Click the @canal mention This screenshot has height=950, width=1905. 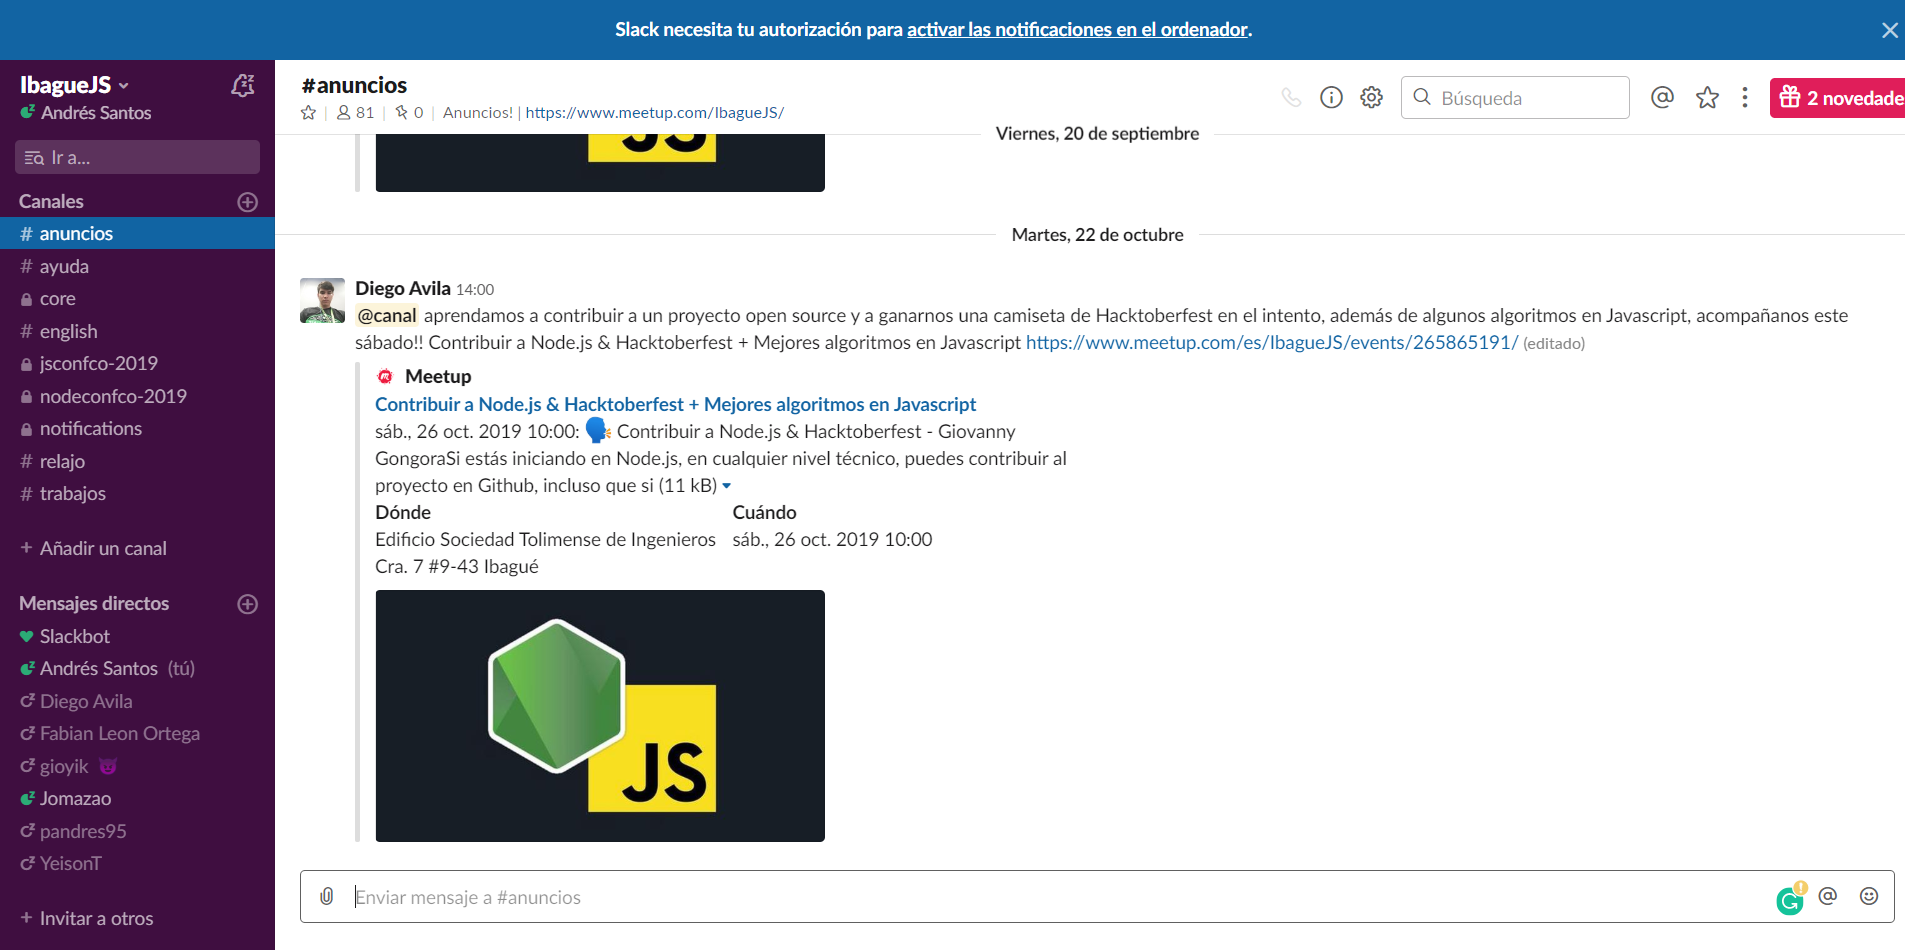pos(387,315)
